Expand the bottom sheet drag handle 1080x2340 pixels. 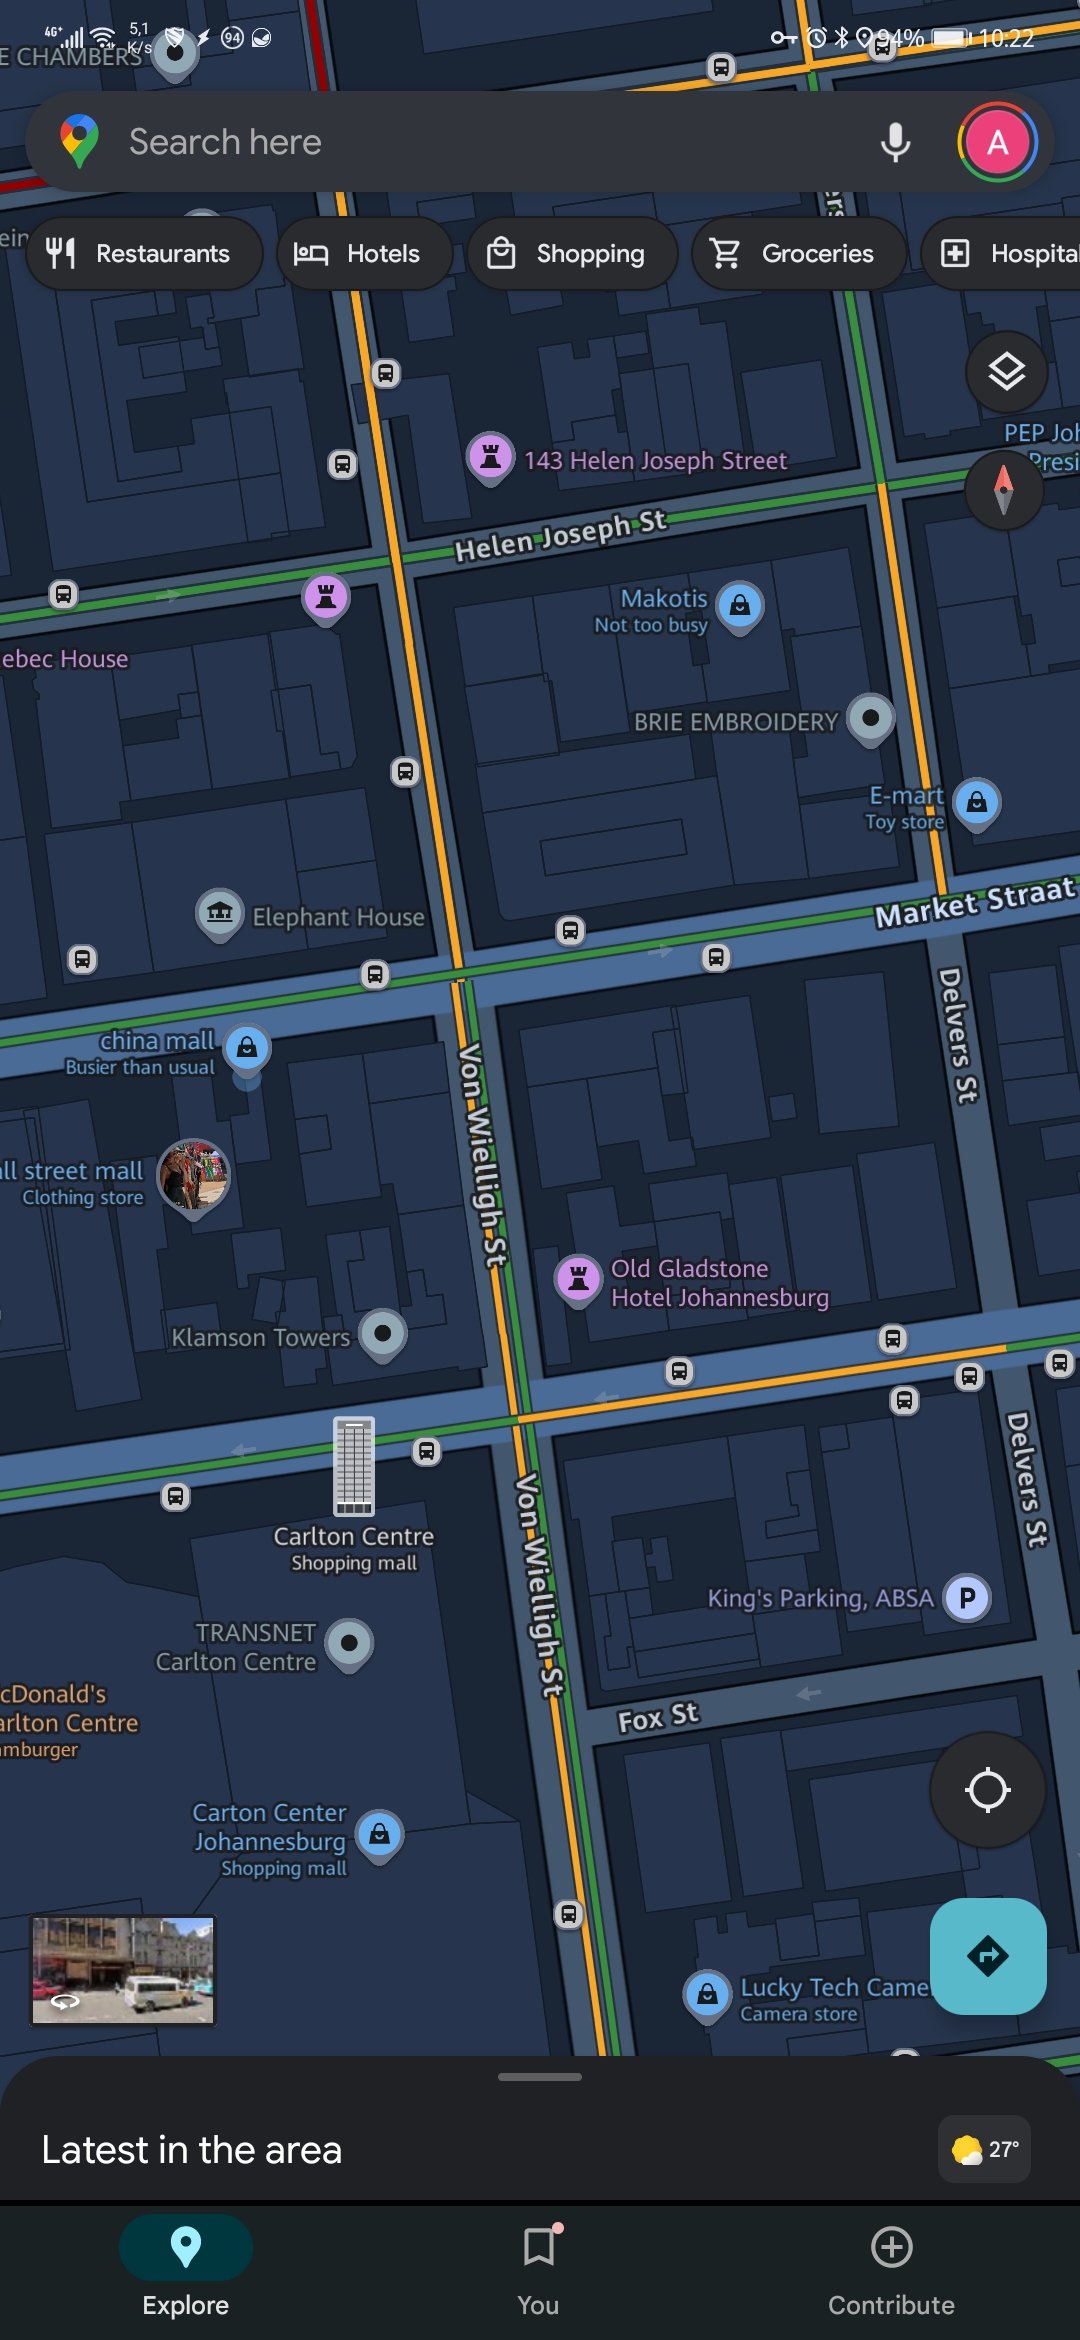(x=540, y=2077)
